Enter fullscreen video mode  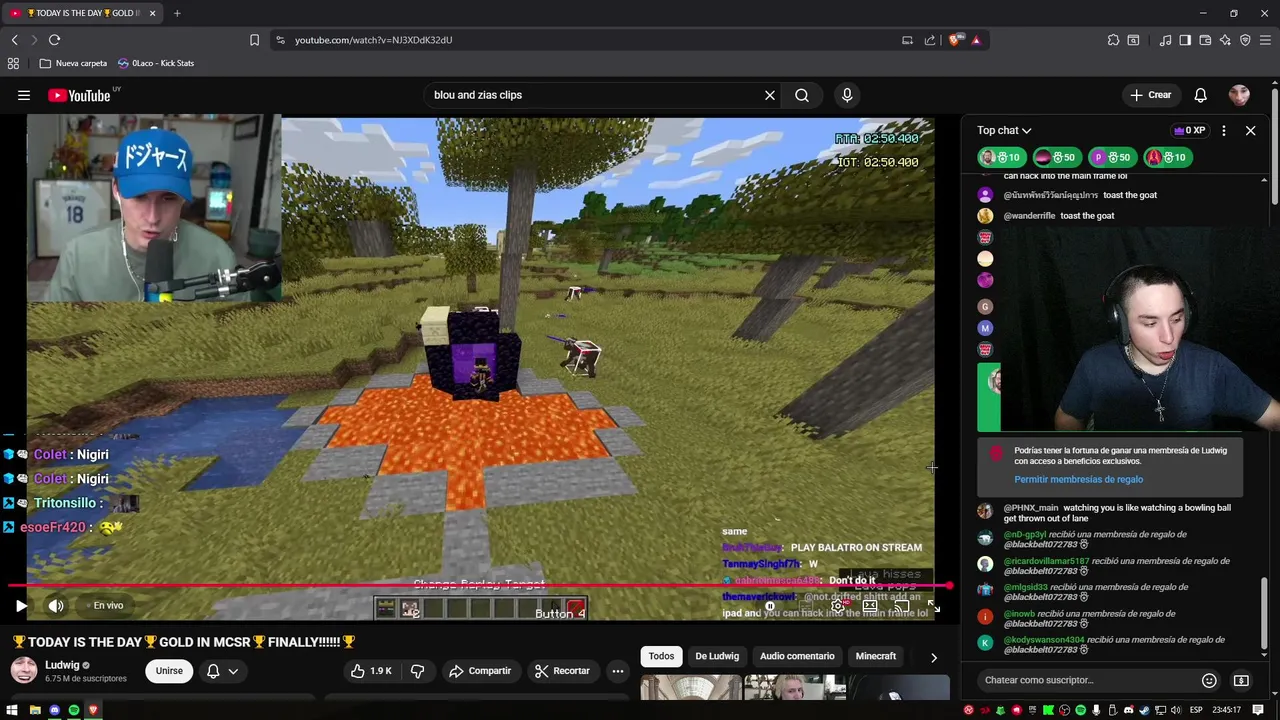click(x=932, y=606)
